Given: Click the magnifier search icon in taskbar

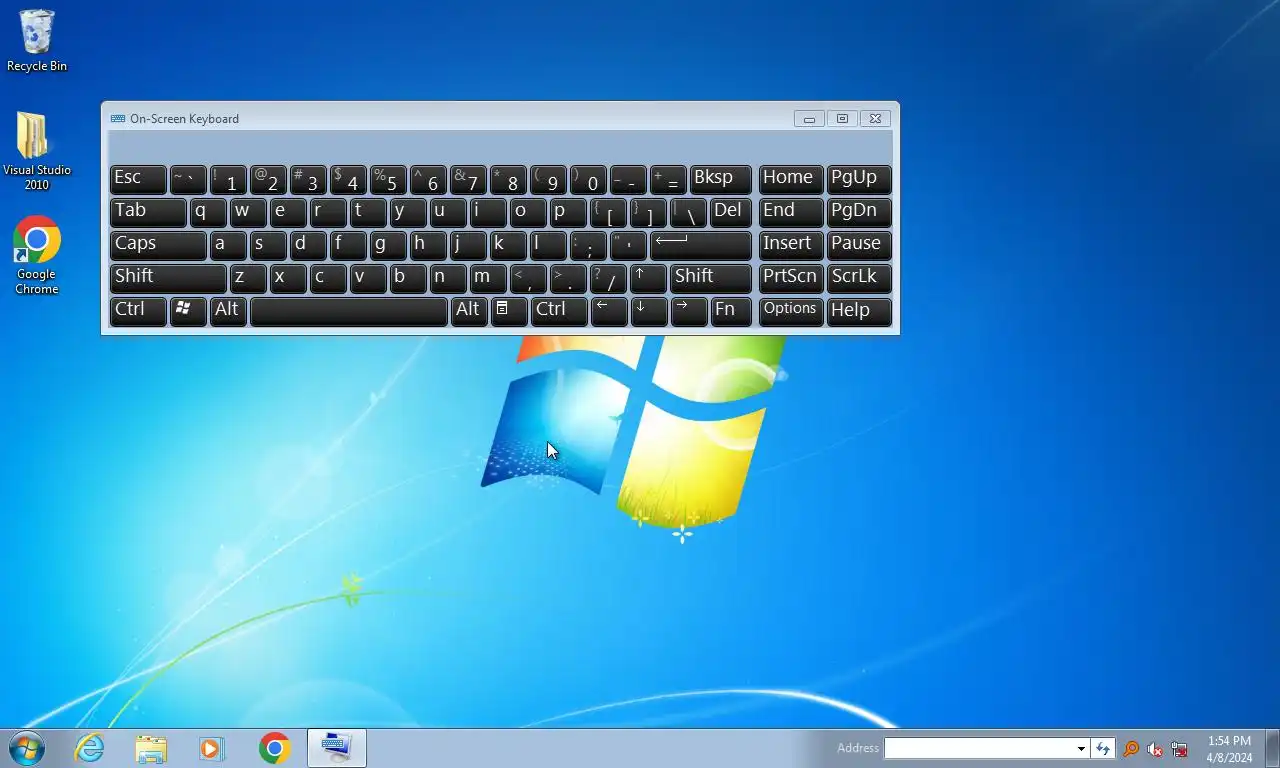Looking at the screenshot, I should [x=1131, y=748].
